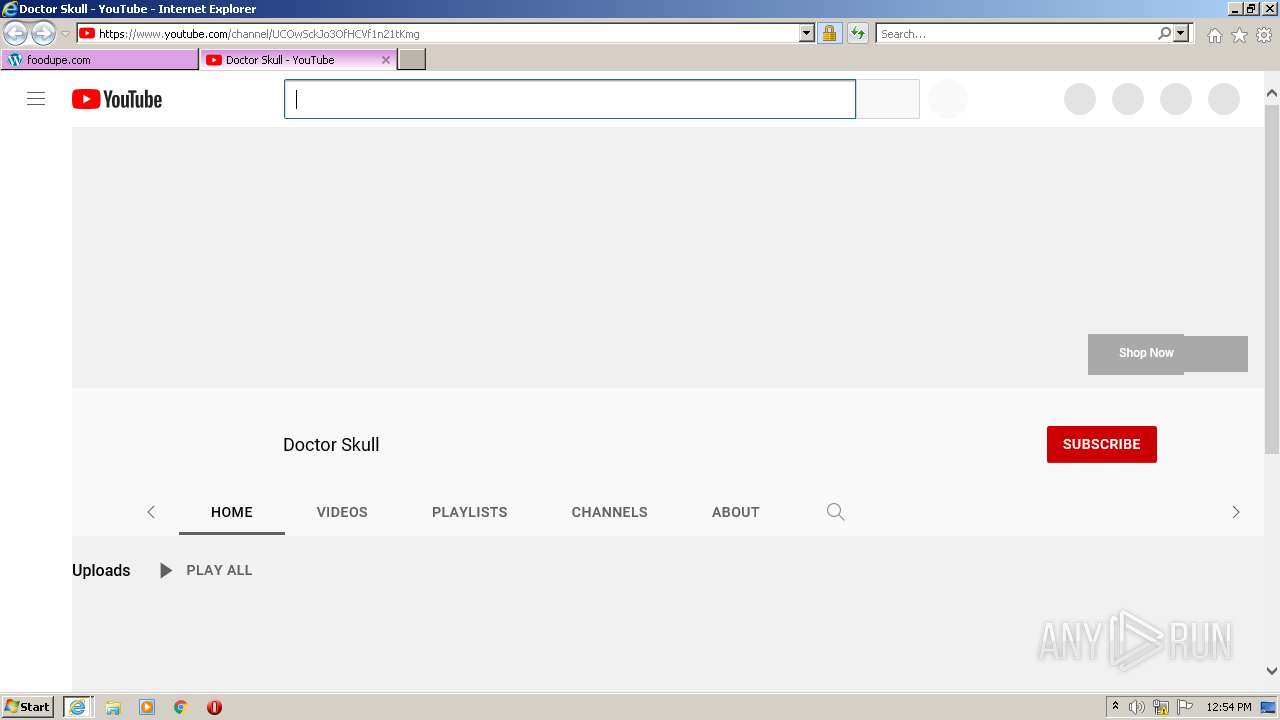Click the vertical scrollbar thumb

pyautogui.click(x=1272, y=278)
